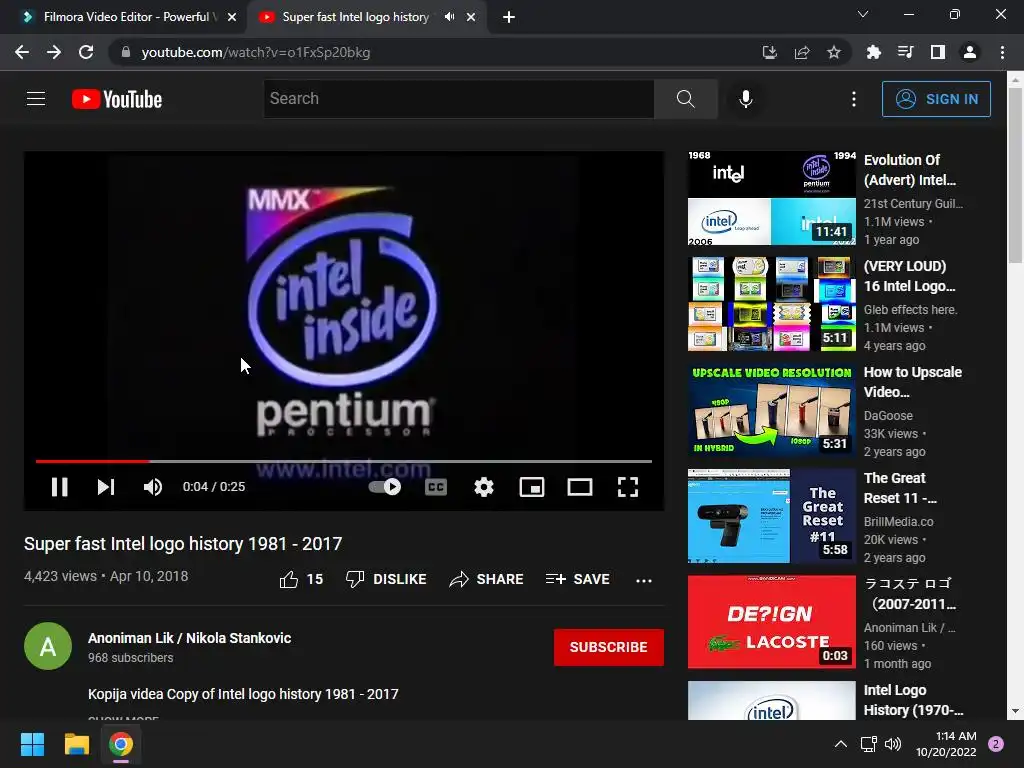Screen dimensions: 1024x768
Task: Open Chrome extensions puzzle icon
Action: [873, 52]
